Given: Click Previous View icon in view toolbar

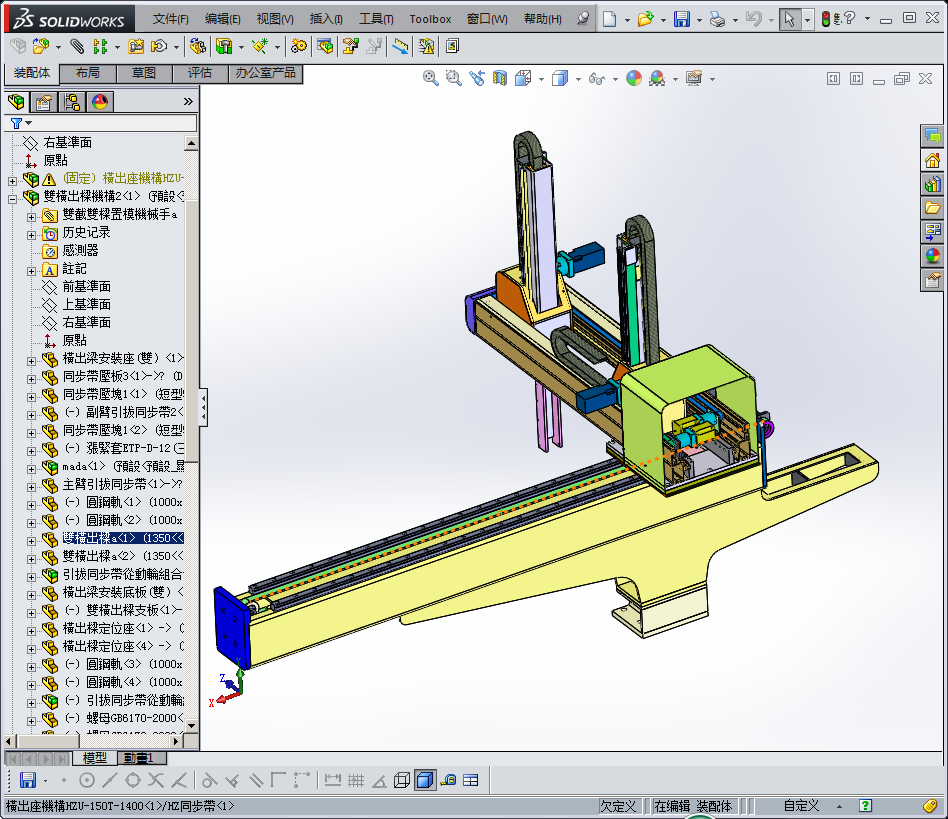Looking at the screenshot, I should pos(476,79).
